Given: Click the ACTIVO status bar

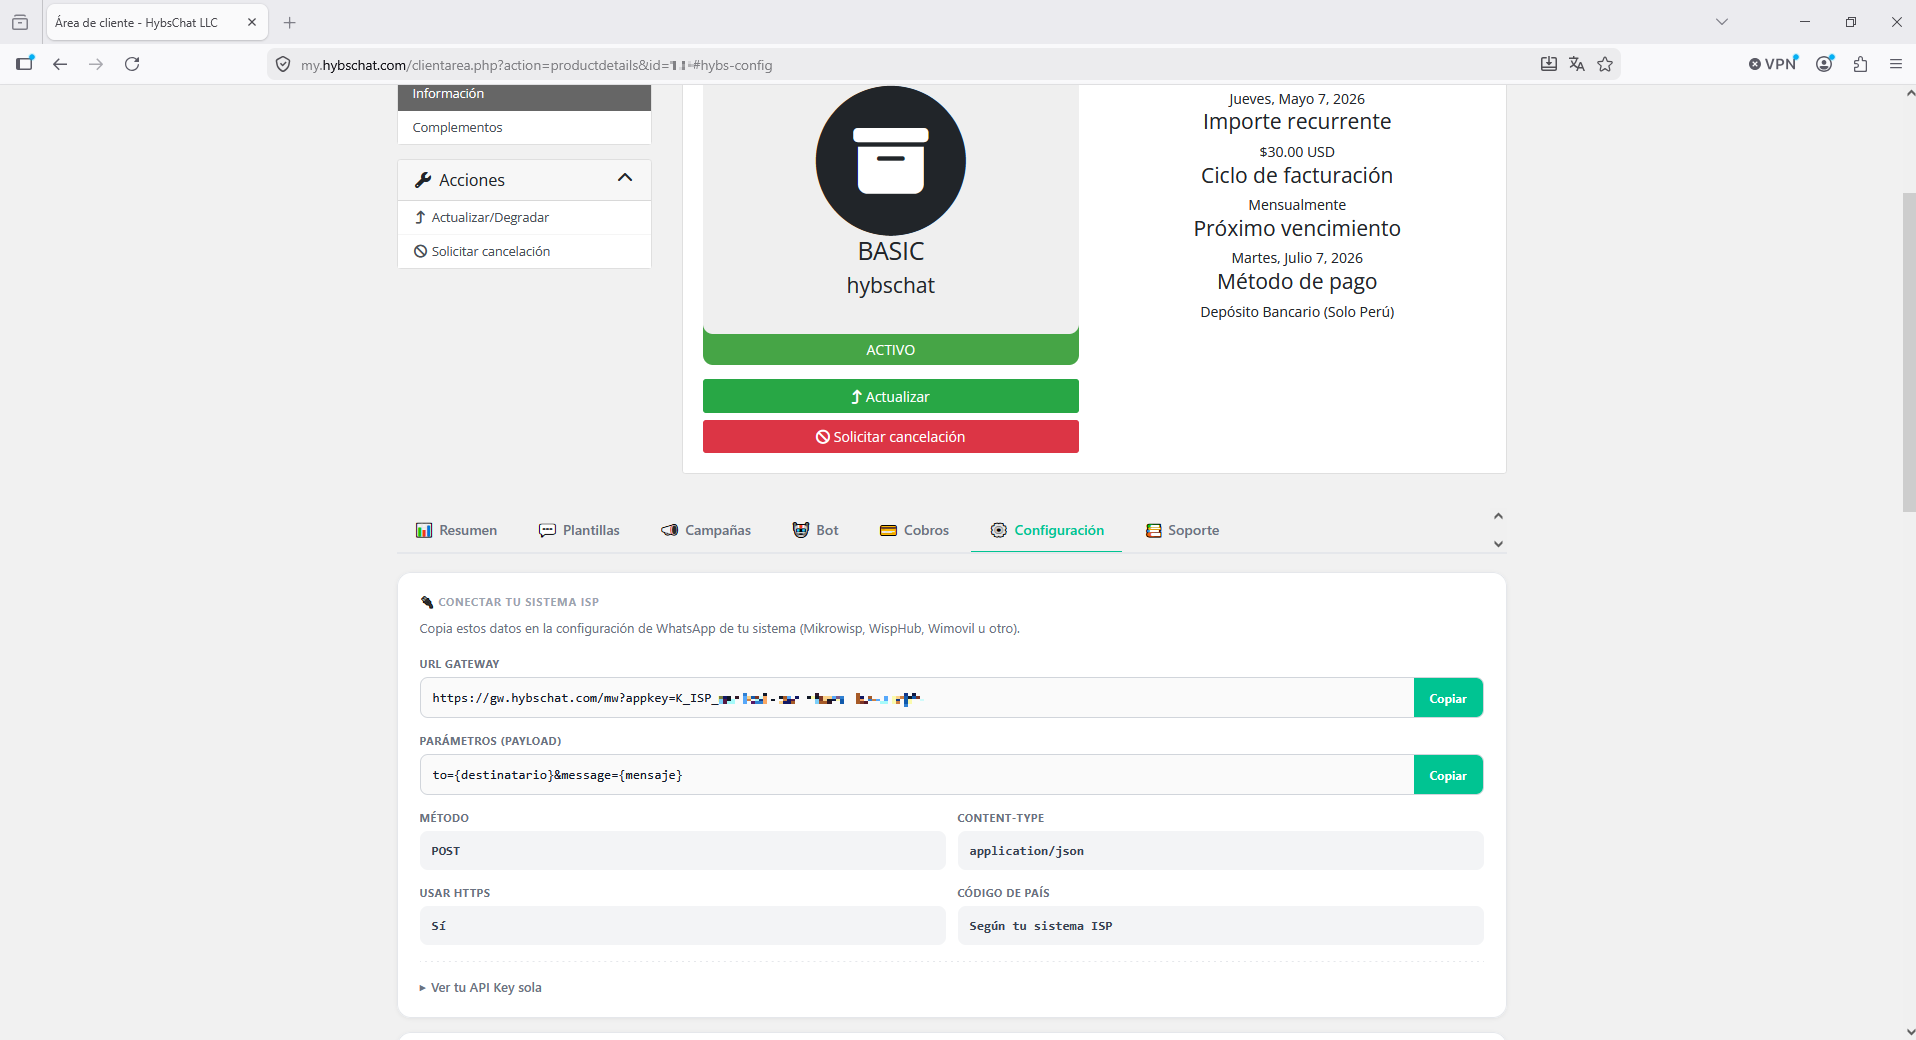Looking at the screenshot, I should (890, 349).
